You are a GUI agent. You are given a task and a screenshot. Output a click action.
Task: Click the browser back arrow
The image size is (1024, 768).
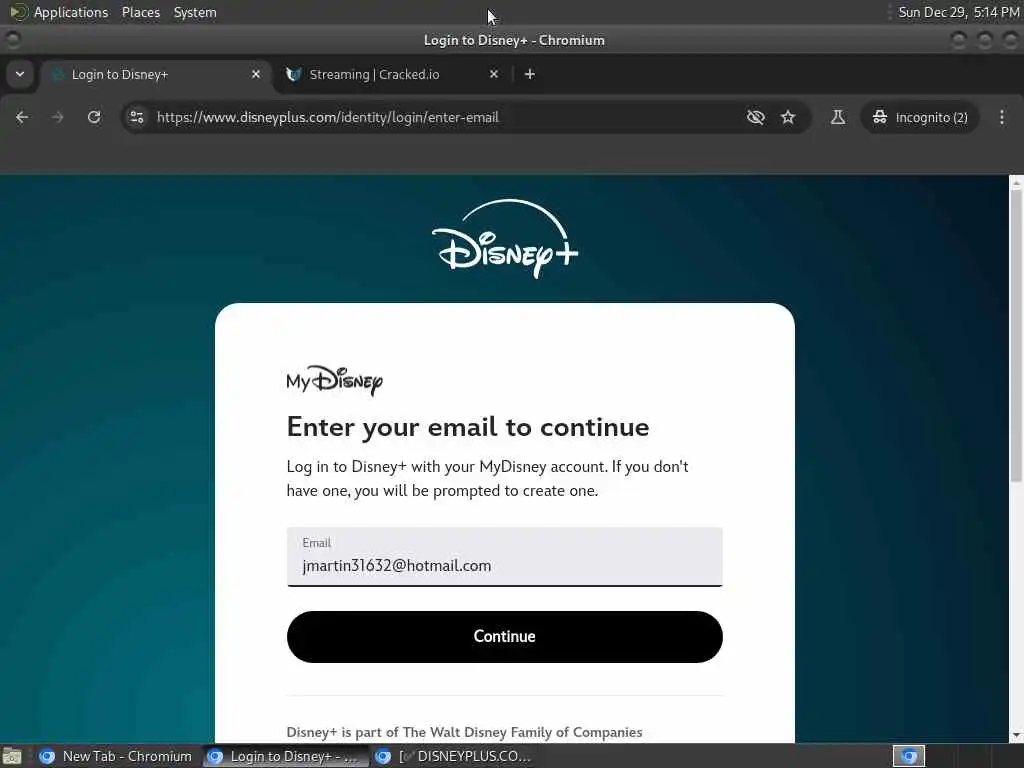tap(22, 118)
